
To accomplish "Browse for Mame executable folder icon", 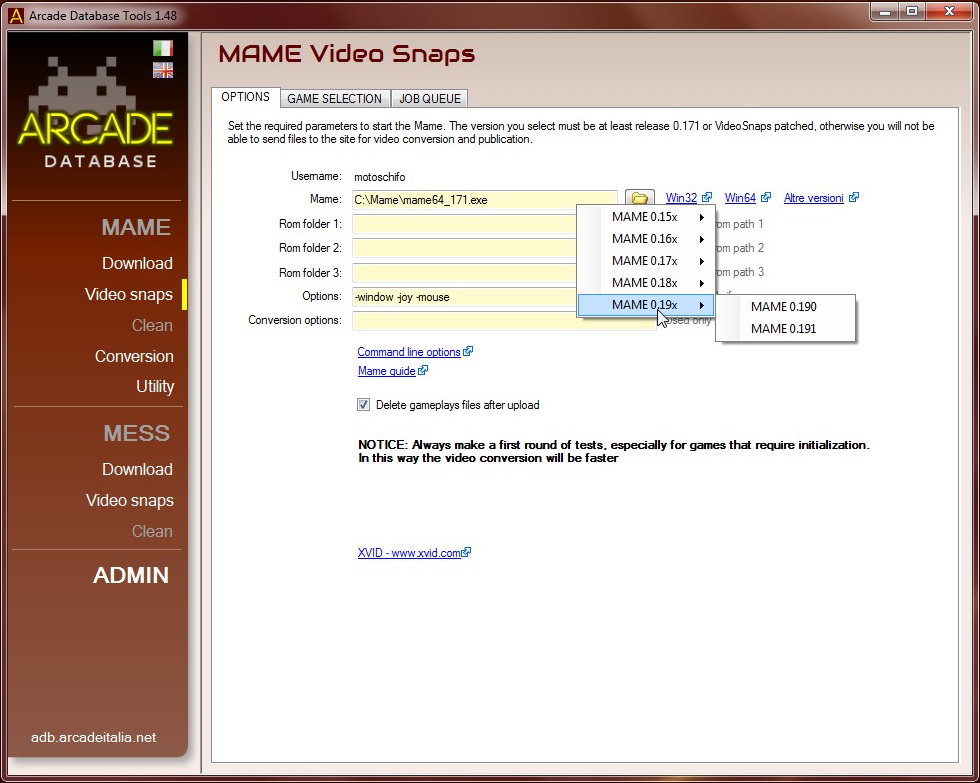I will 639,199.
